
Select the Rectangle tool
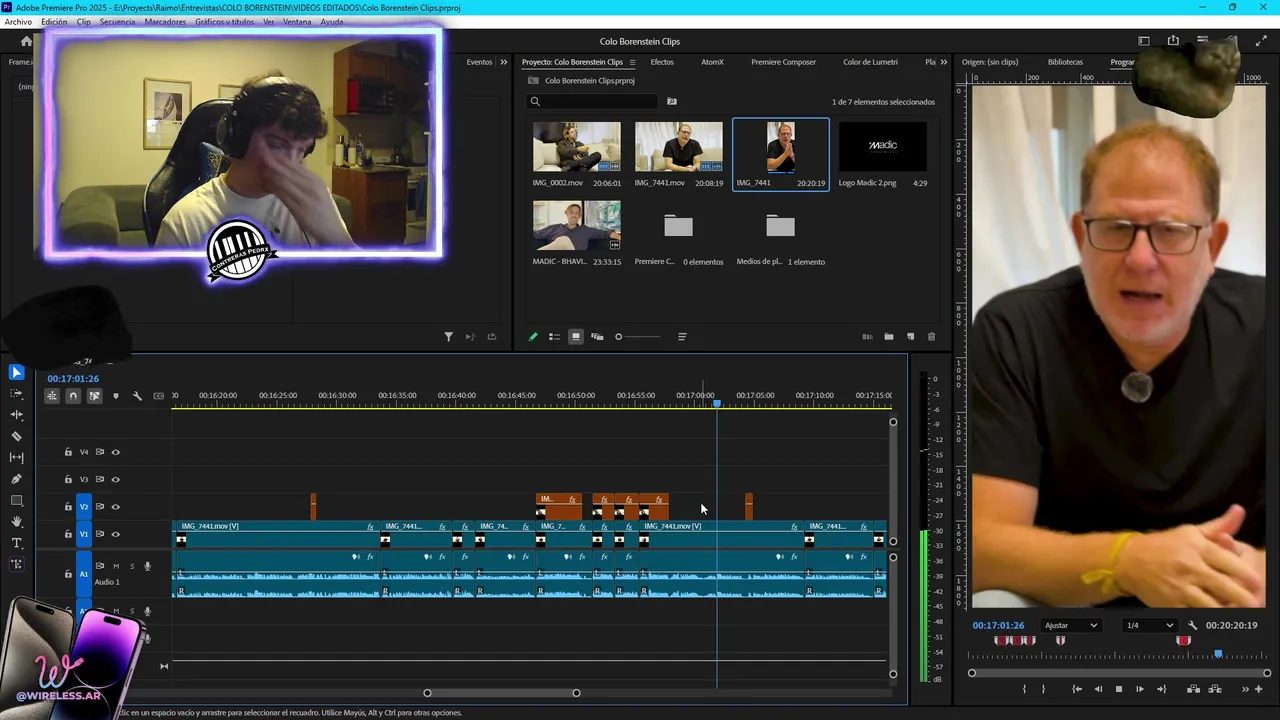(x=16, y=500)
